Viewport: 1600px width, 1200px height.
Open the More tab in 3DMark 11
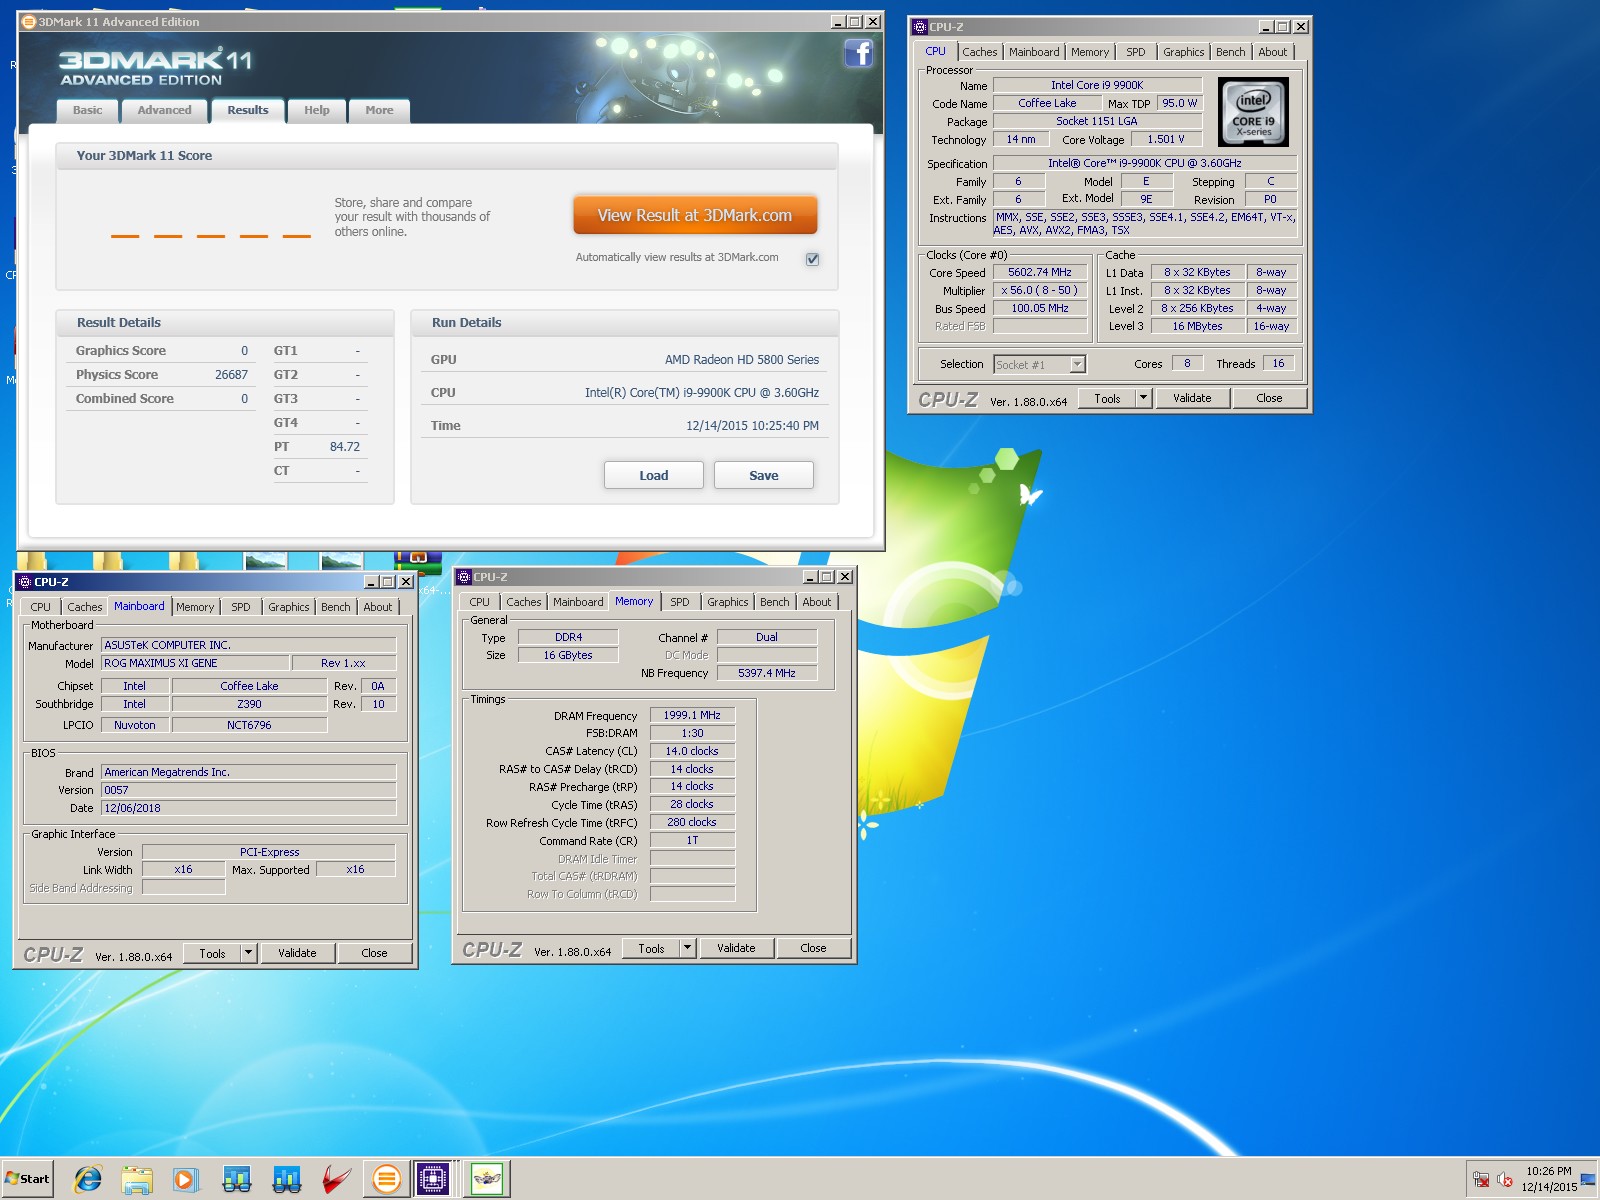click(379, 111)
